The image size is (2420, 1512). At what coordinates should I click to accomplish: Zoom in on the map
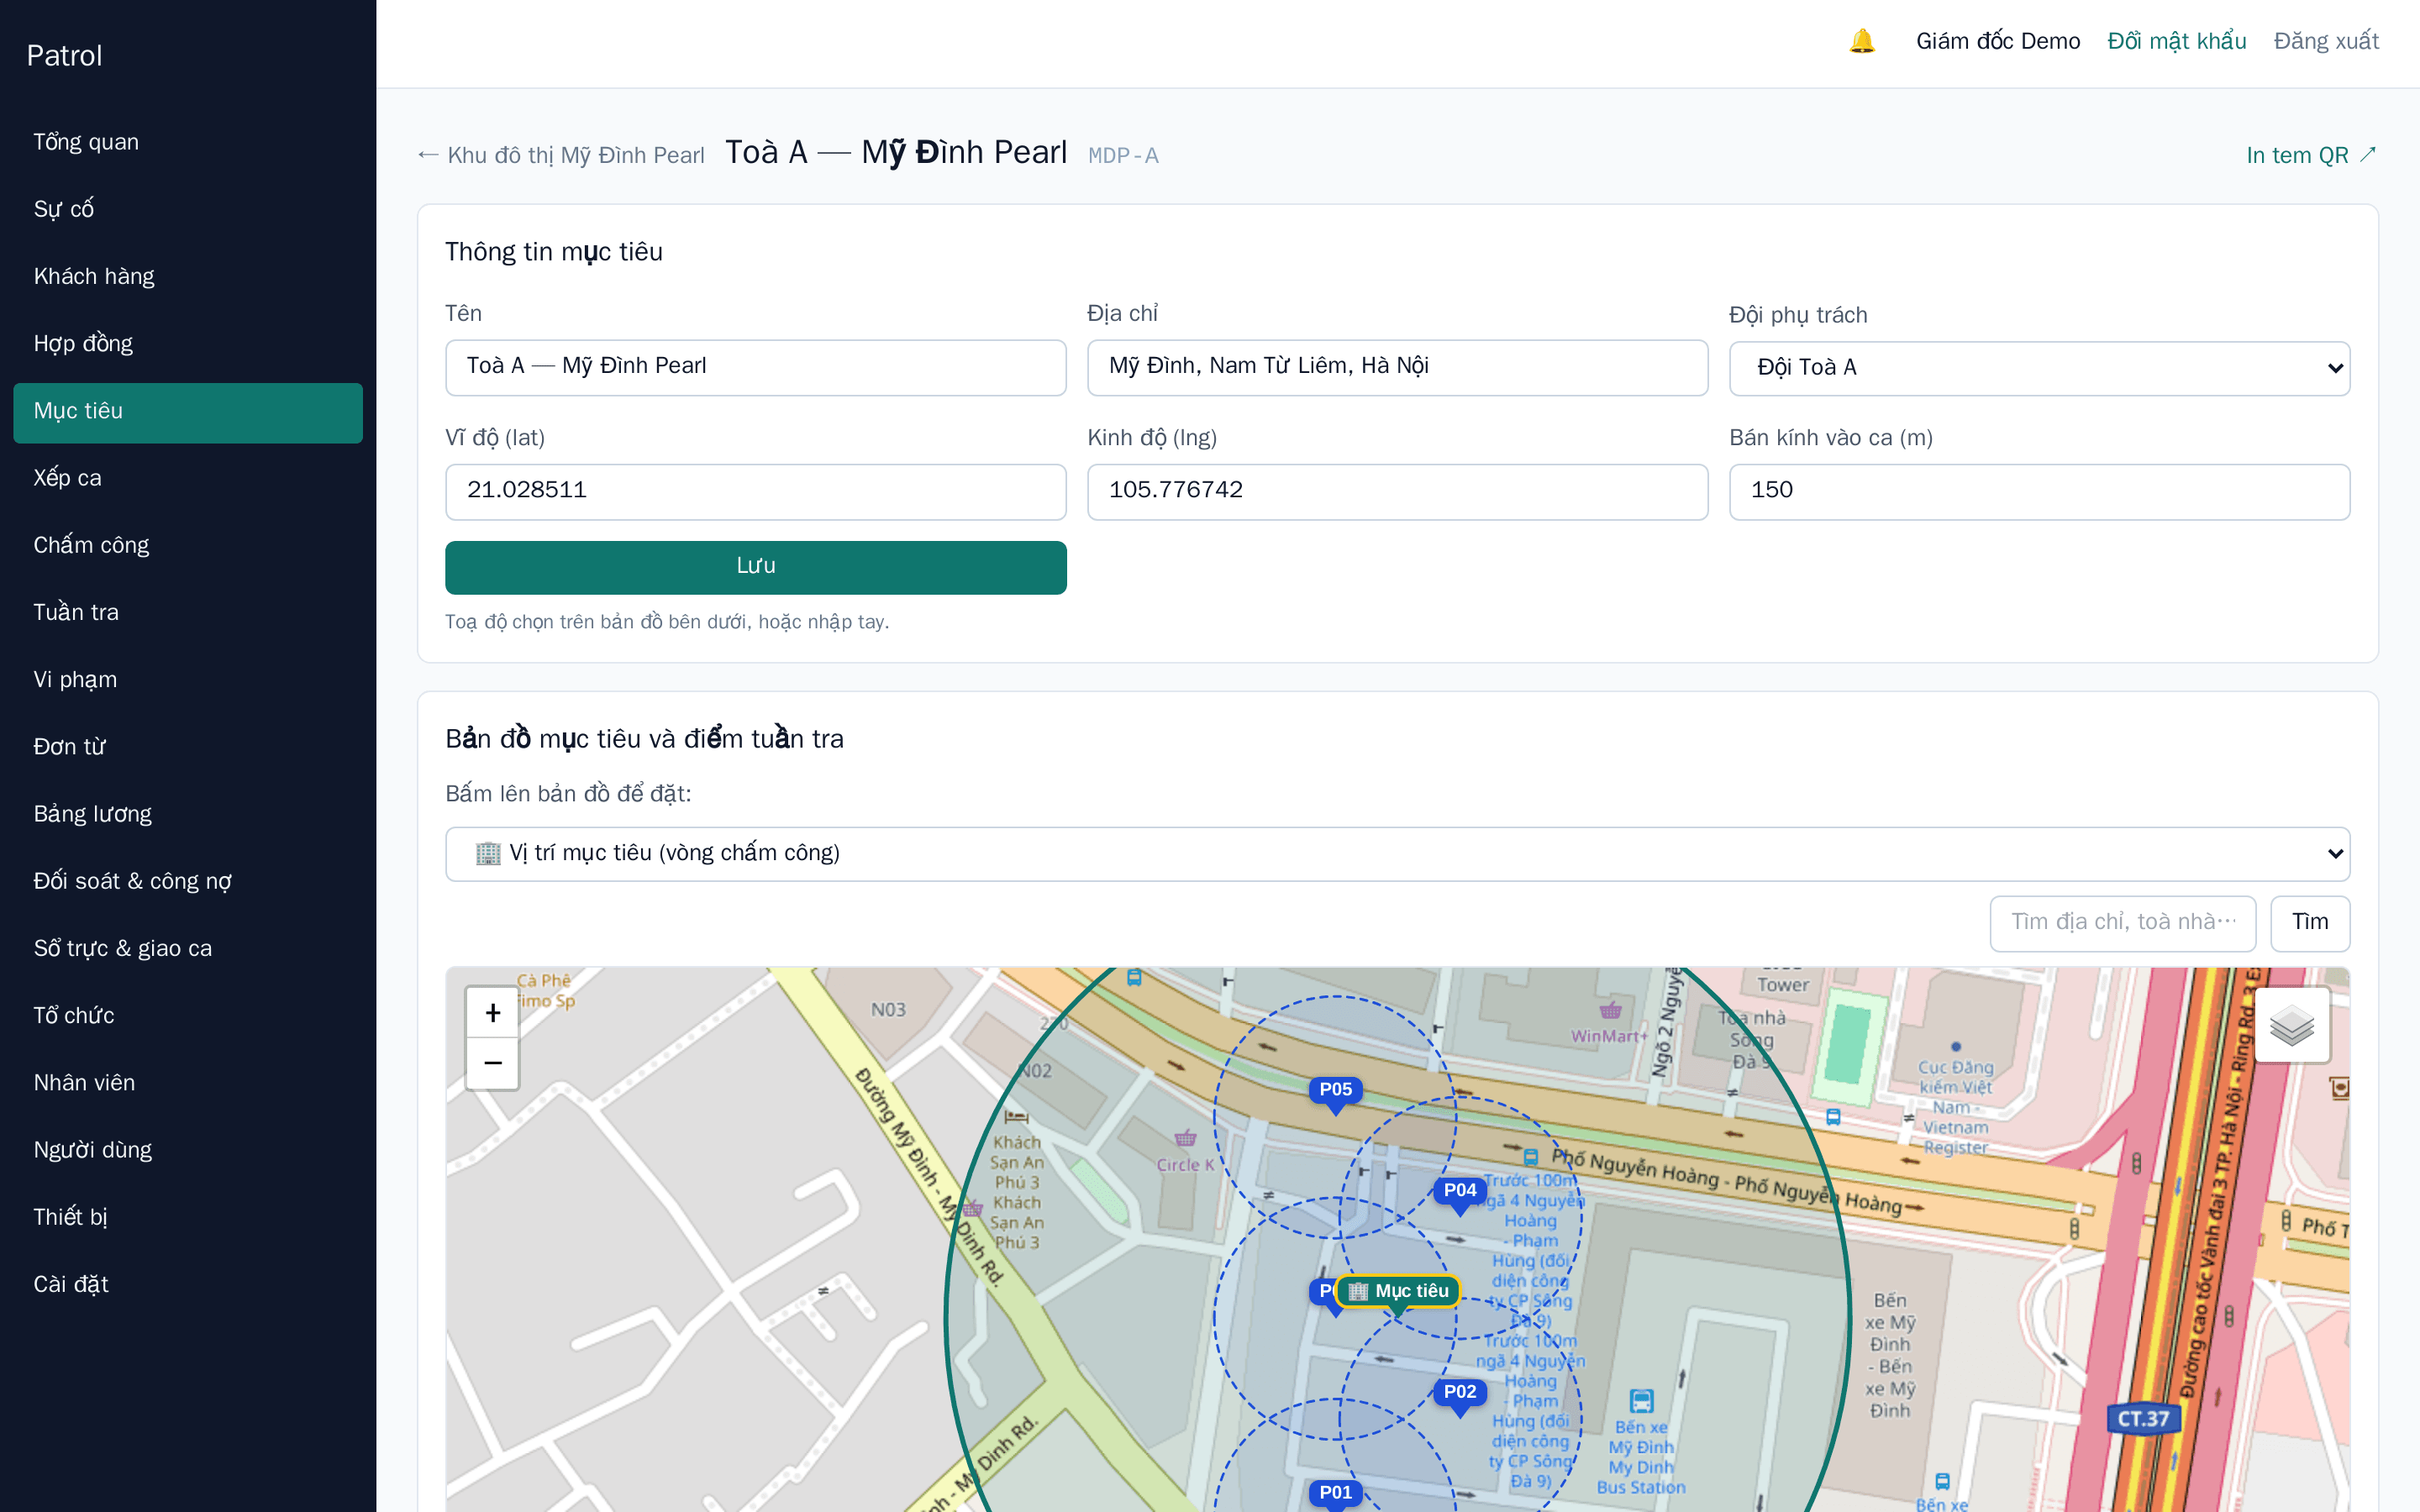point(493,1013)
